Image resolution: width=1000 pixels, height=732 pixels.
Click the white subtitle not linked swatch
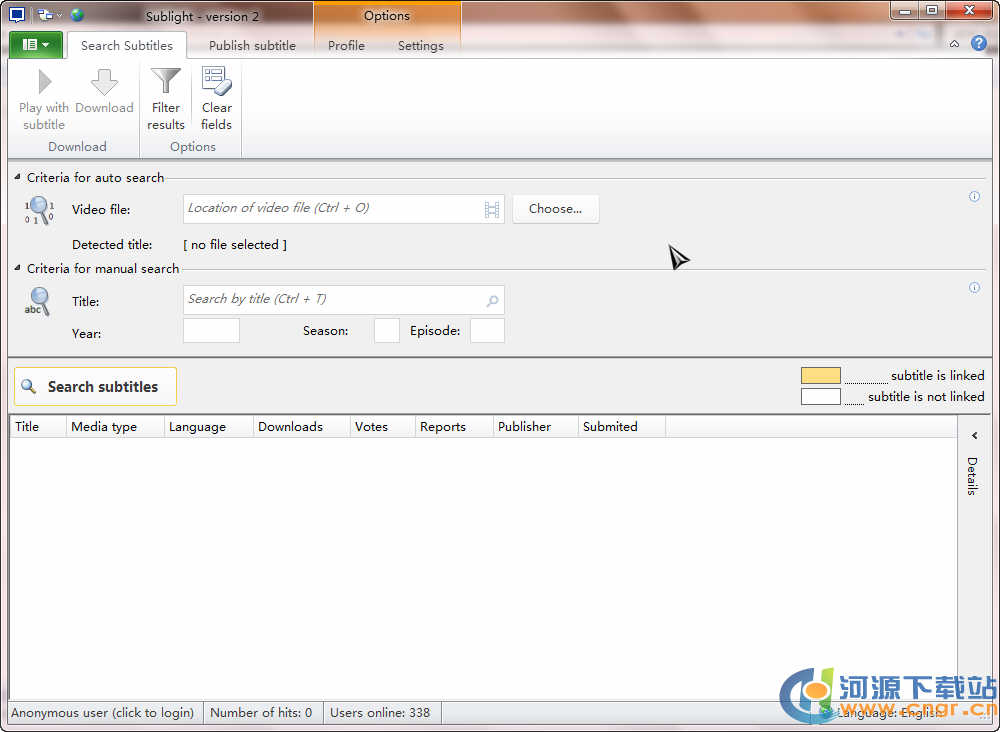[x=821, y=397]
